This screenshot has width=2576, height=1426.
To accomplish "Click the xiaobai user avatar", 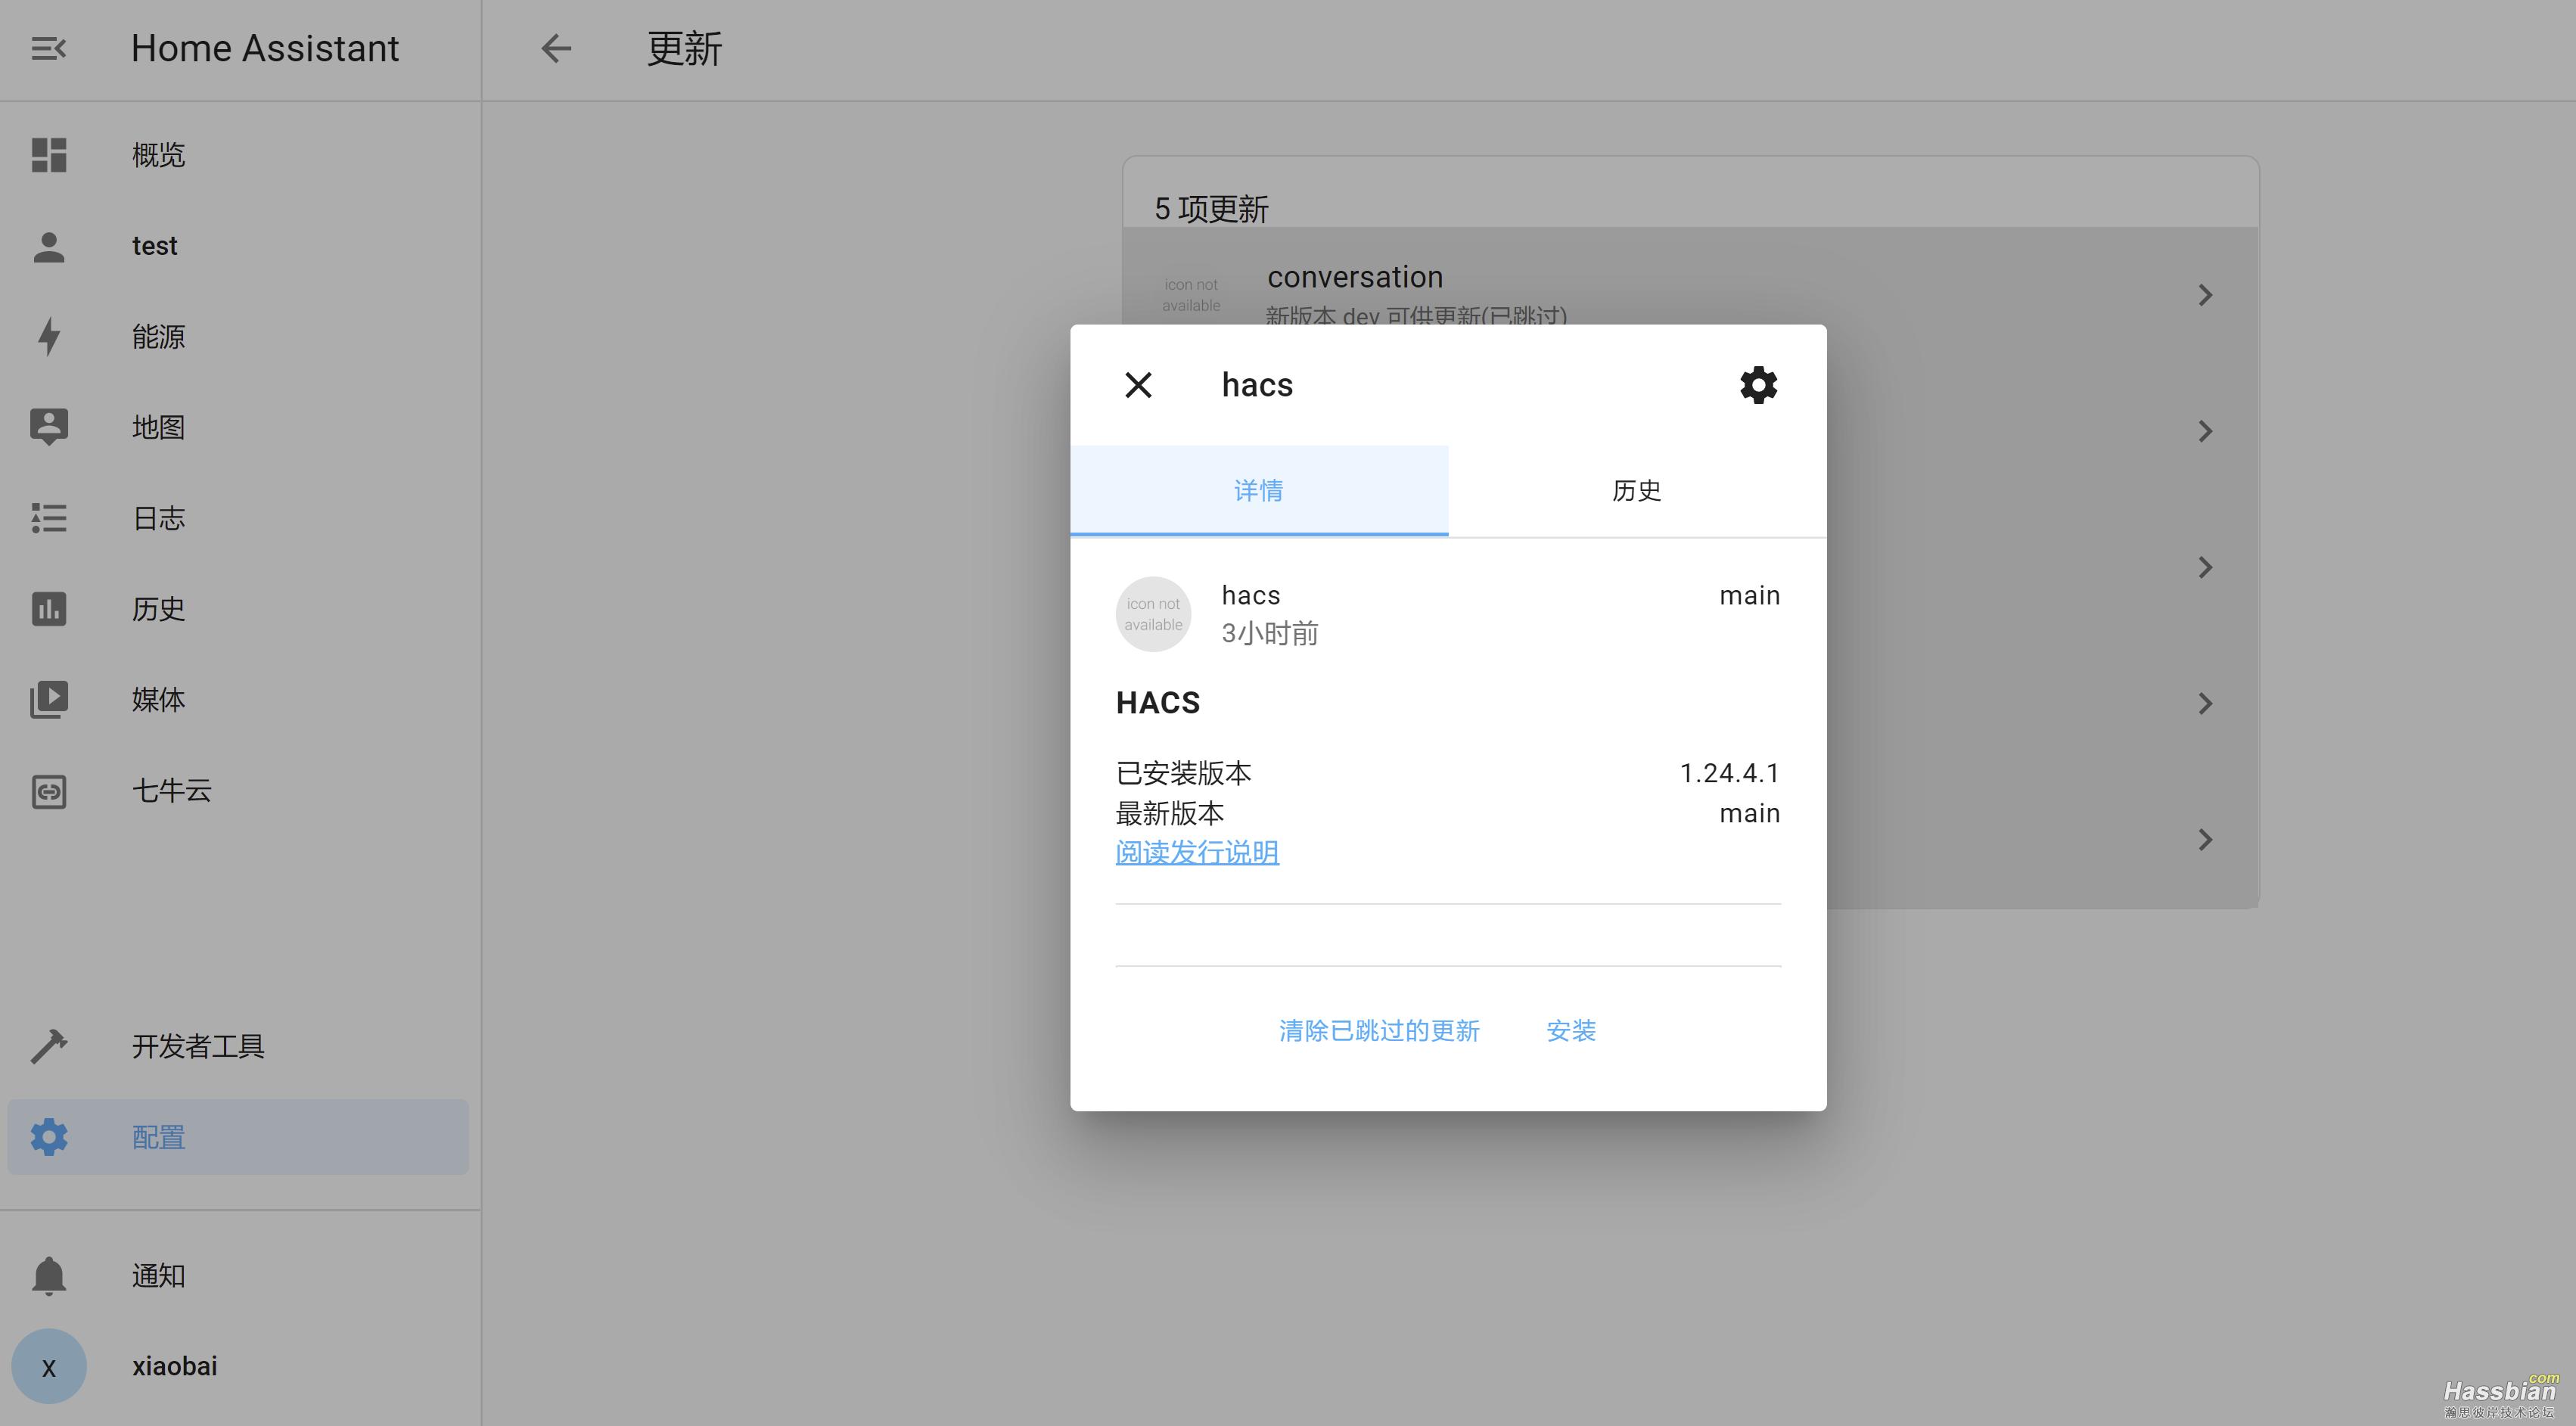I will pyautogui.click(x=48, y=1366).
